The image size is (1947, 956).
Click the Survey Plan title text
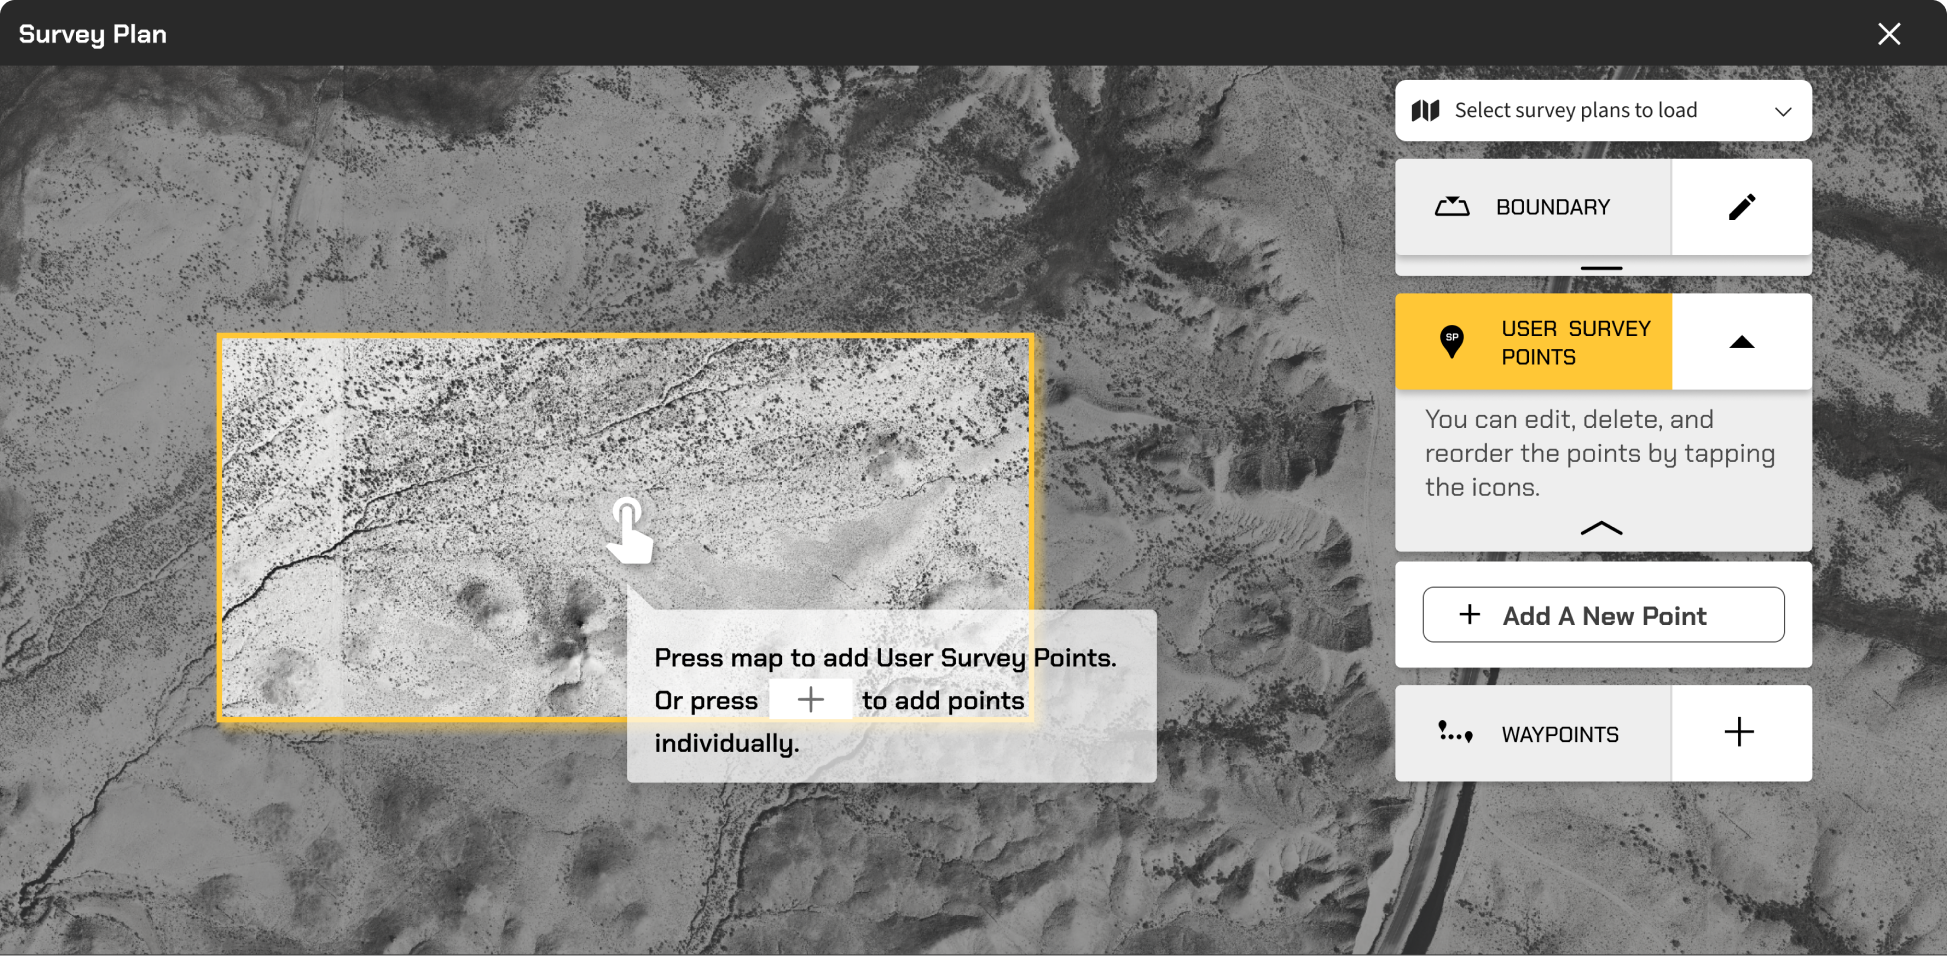[x=93, y=34]
